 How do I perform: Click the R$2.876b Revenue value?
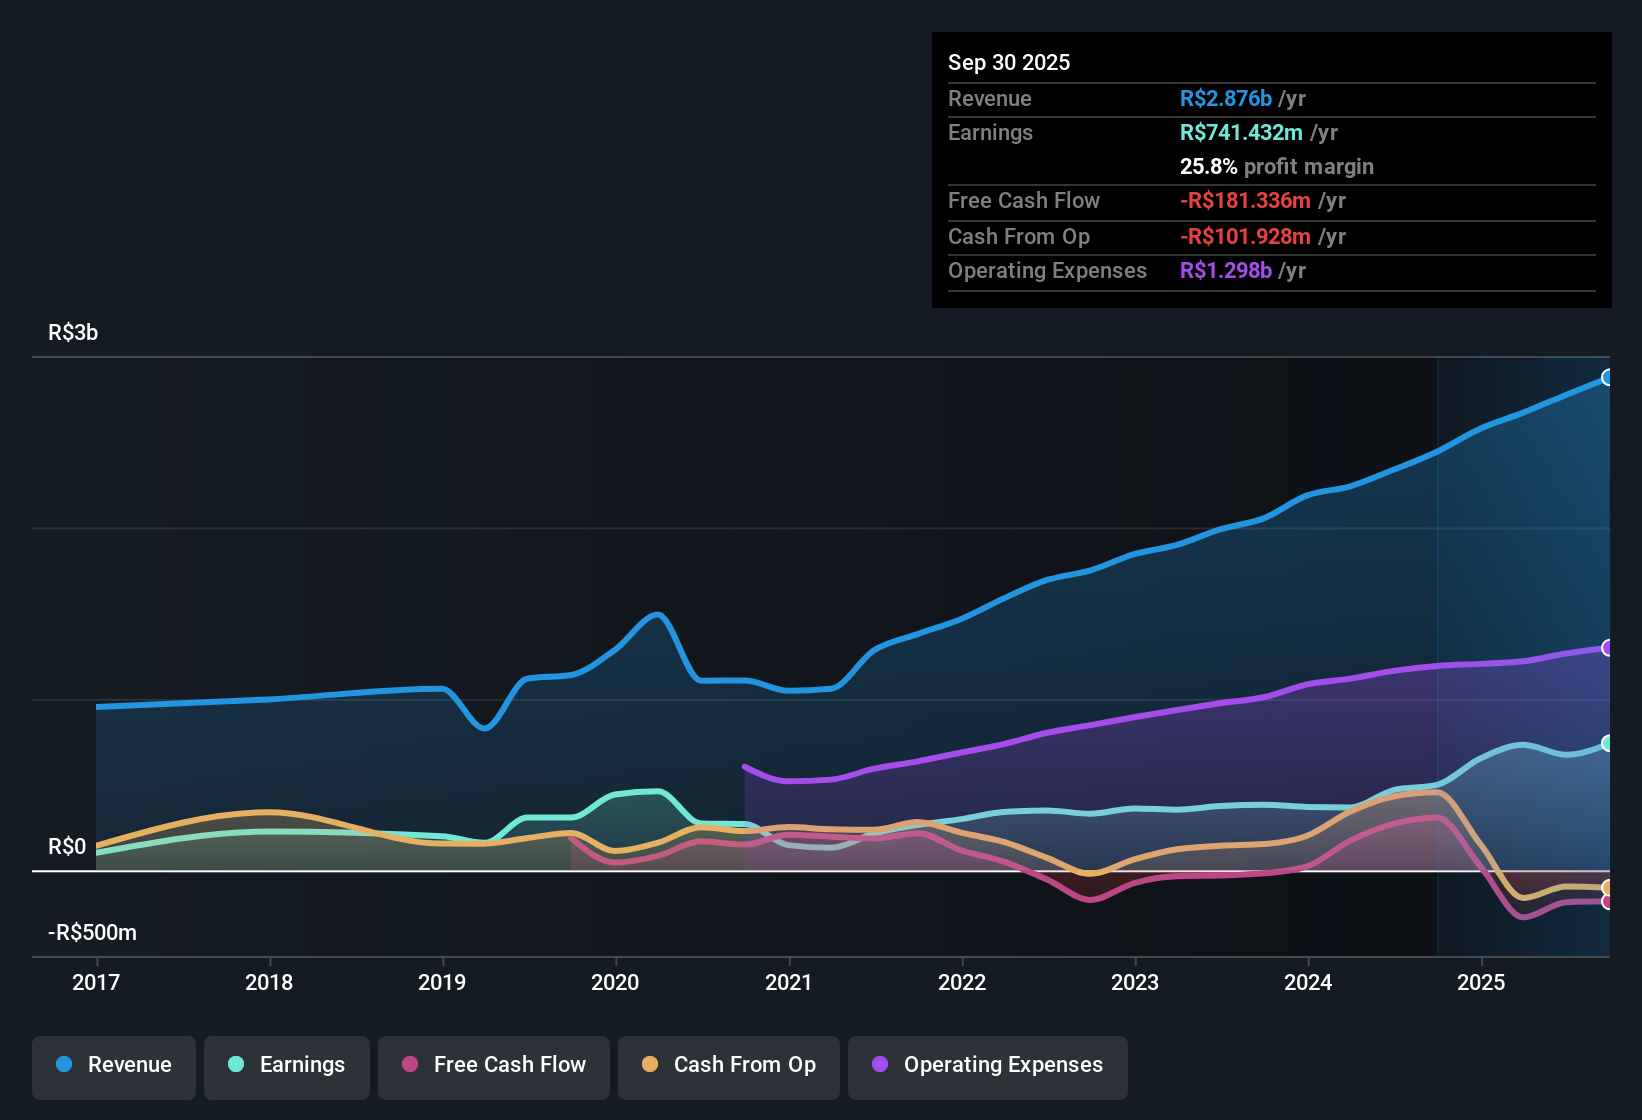1225,98
